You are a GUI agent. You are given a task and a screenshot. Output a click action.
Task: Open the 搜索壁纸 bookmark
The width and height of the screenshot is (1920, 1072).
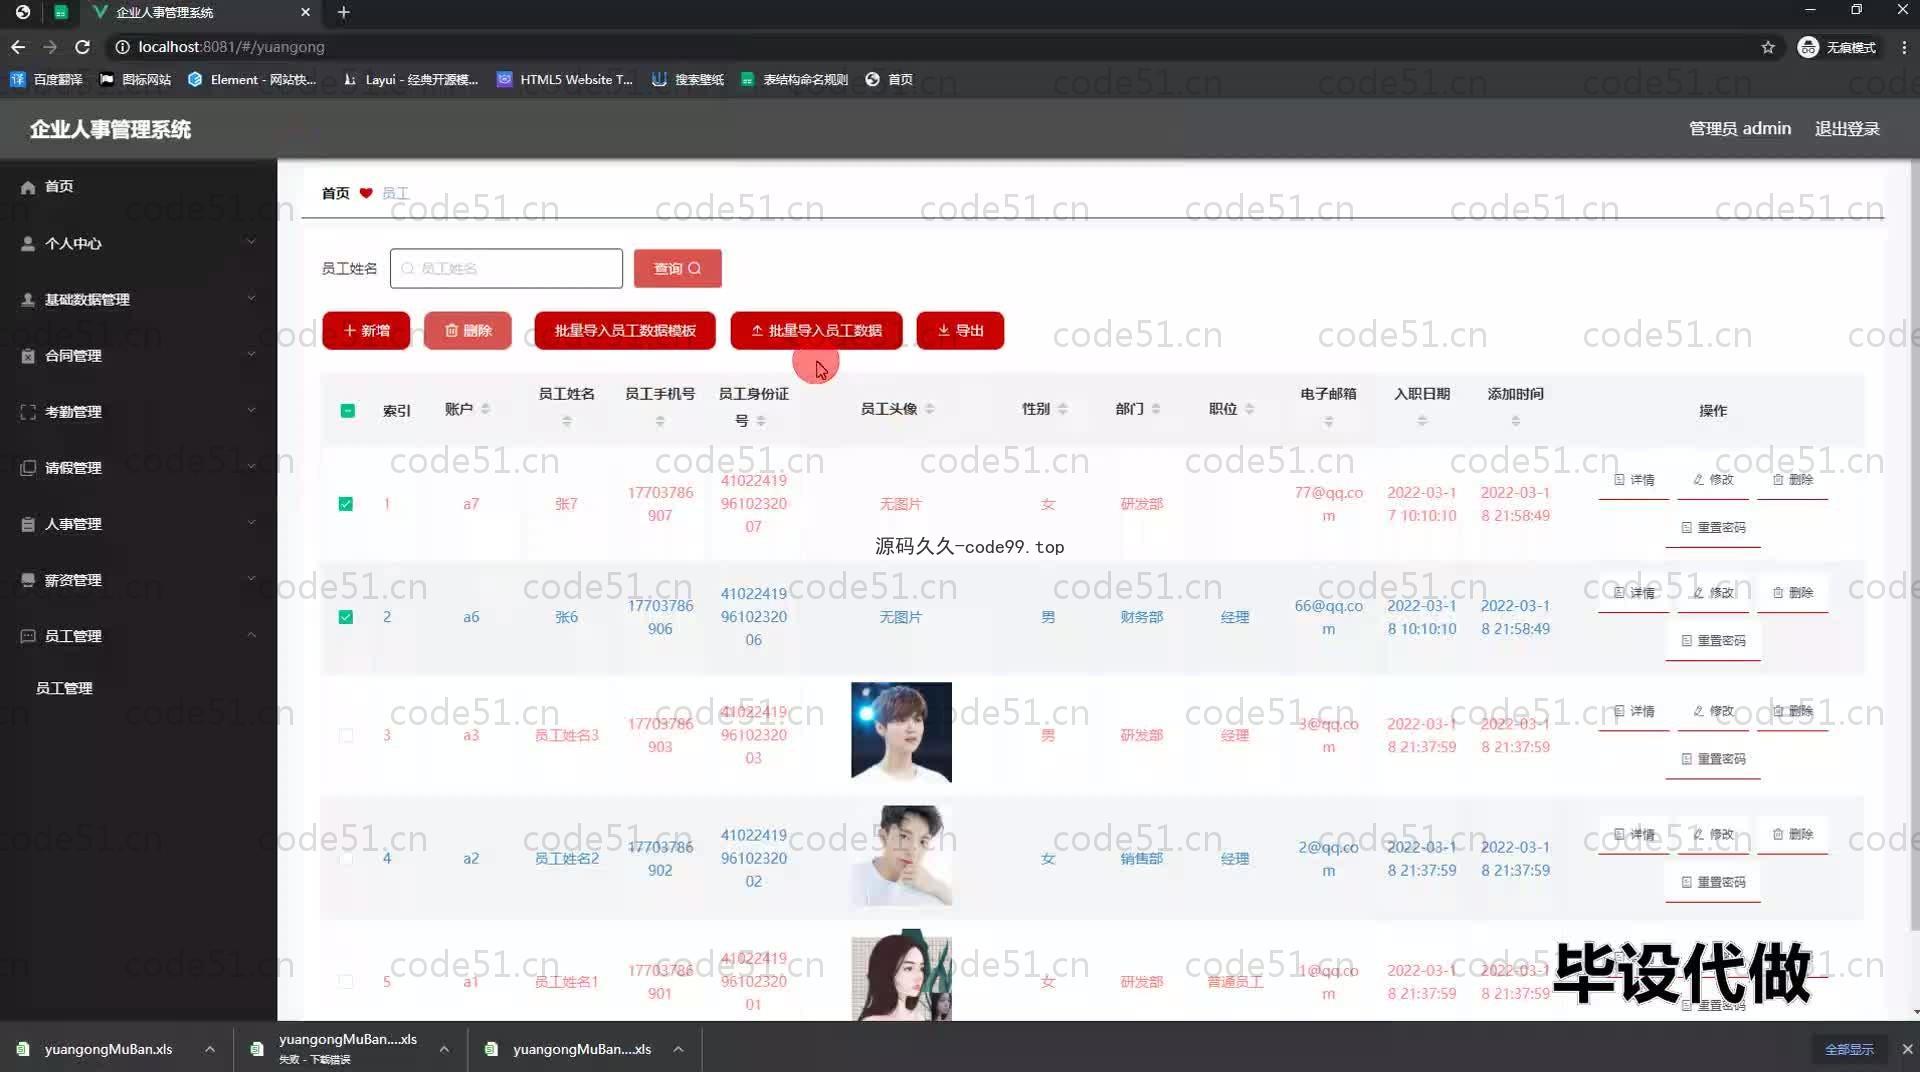point(688,79)
